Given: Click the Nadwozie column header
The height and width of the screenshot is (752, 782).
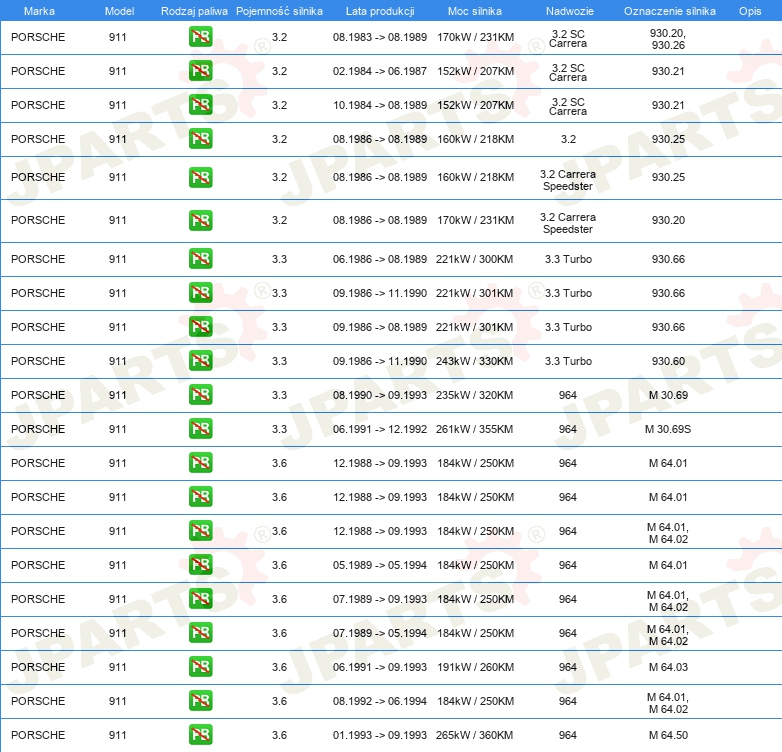Looking at the screenshot, I should [570, 11].
